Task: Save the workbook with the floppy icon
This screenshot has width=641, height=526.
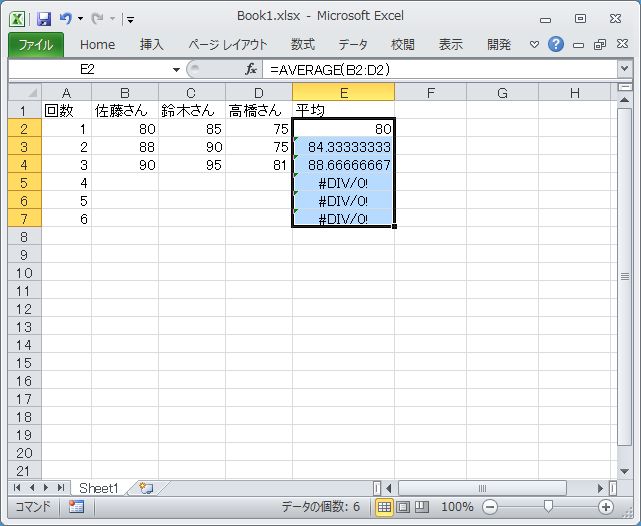Action: [43, 19]
